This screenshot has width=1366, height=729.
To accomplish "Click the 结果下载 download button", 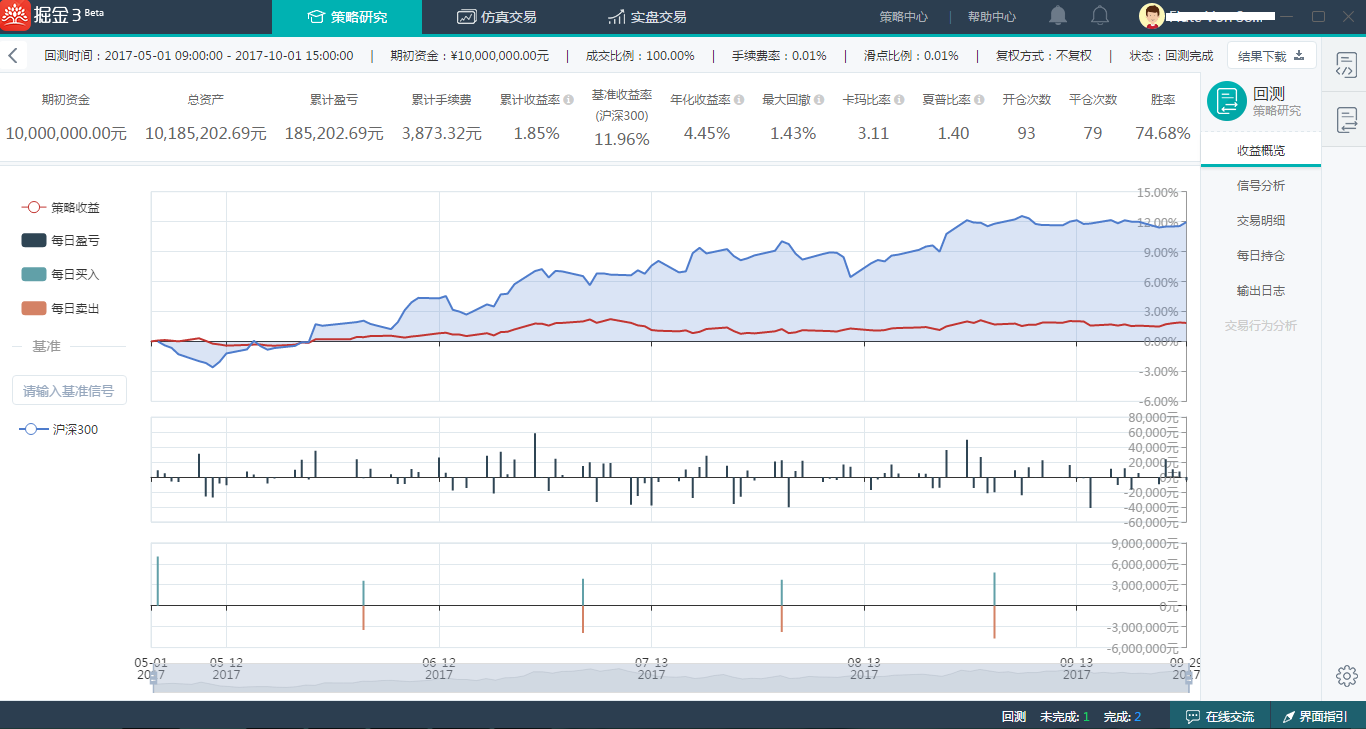I will click(x=1271, y=56).
